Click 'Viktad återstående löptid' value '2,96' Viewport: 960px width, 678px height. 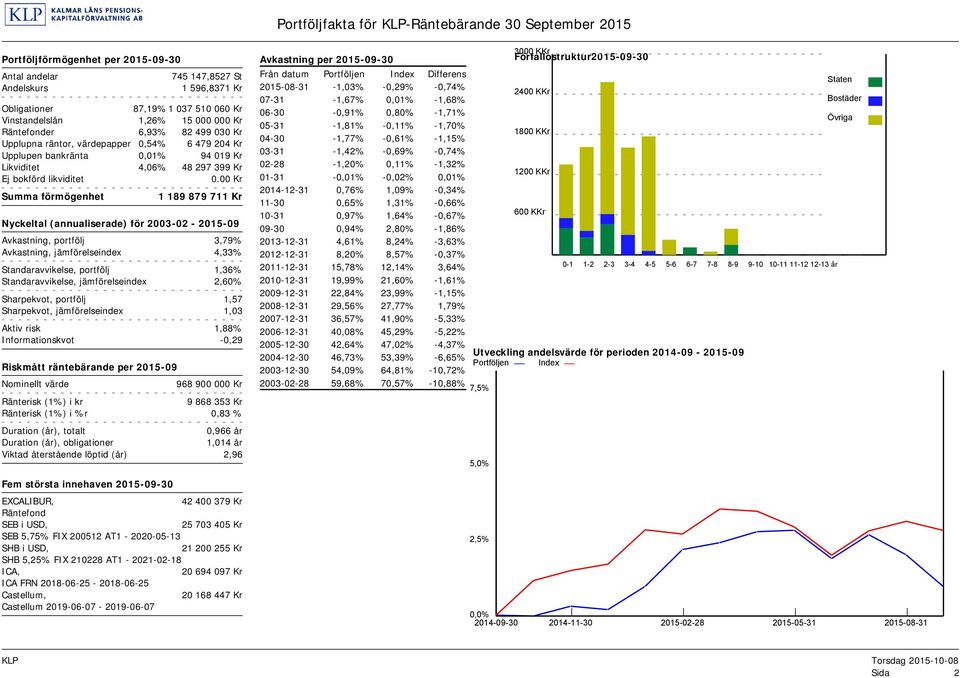coord(233,454)
